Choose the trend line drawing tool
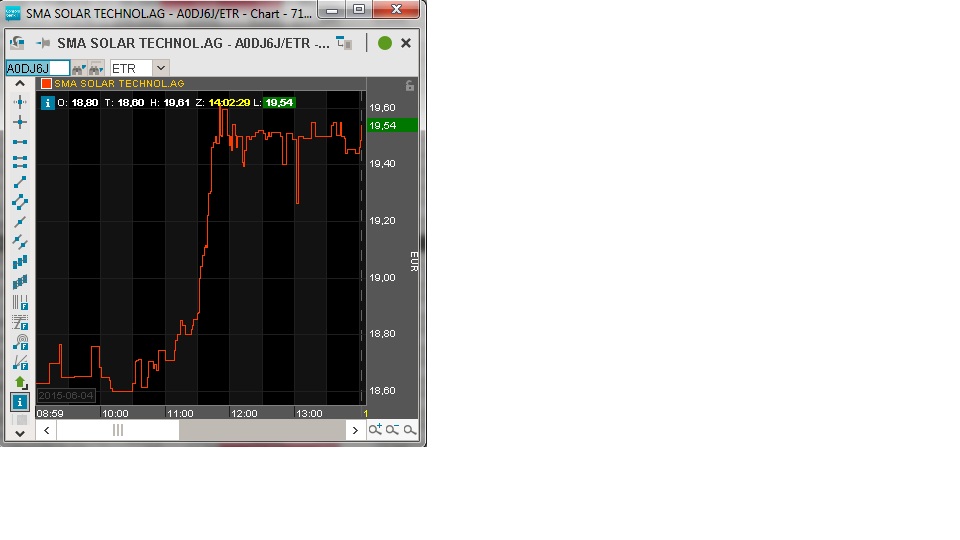The width and height of the screenshot is (960, 540). coord(20,181)
